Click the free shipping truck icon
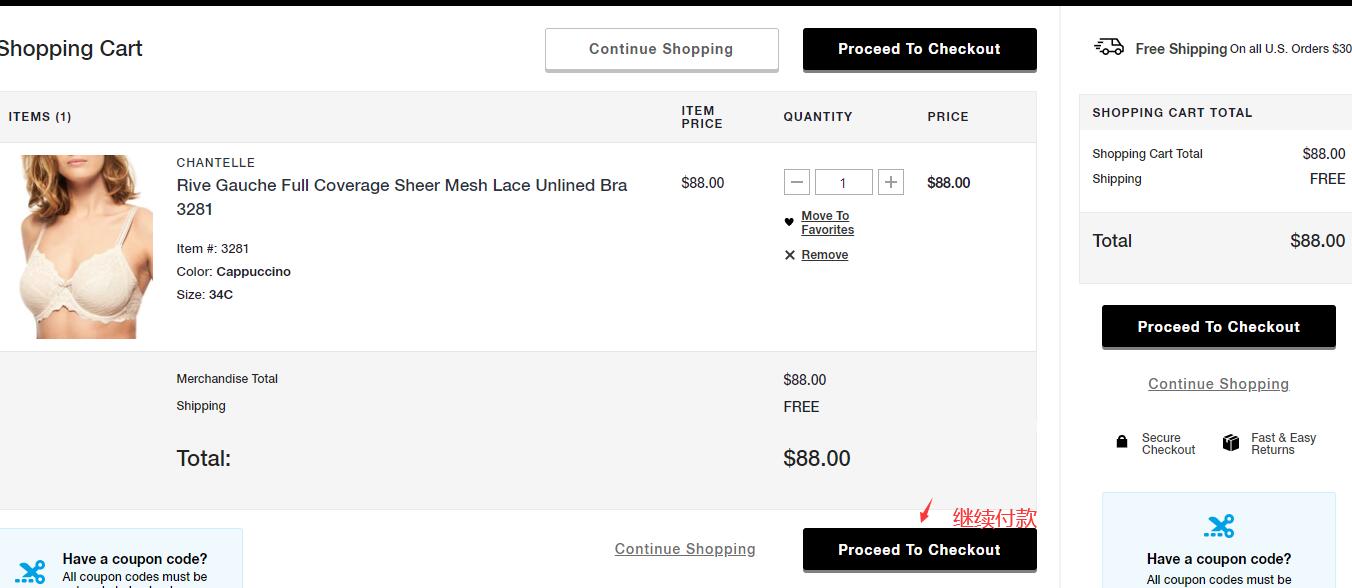The height and width of the screenshot is (588, 1352). point(1109,47)
